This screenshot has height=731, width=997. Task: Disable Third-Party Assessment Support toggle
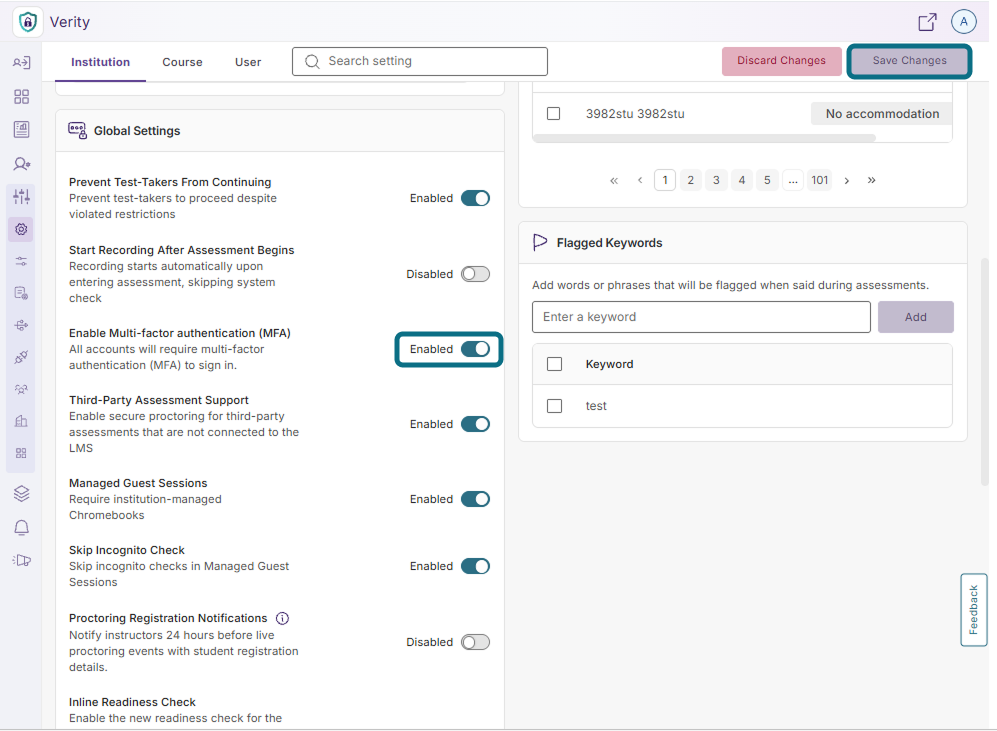coord(475,424)
